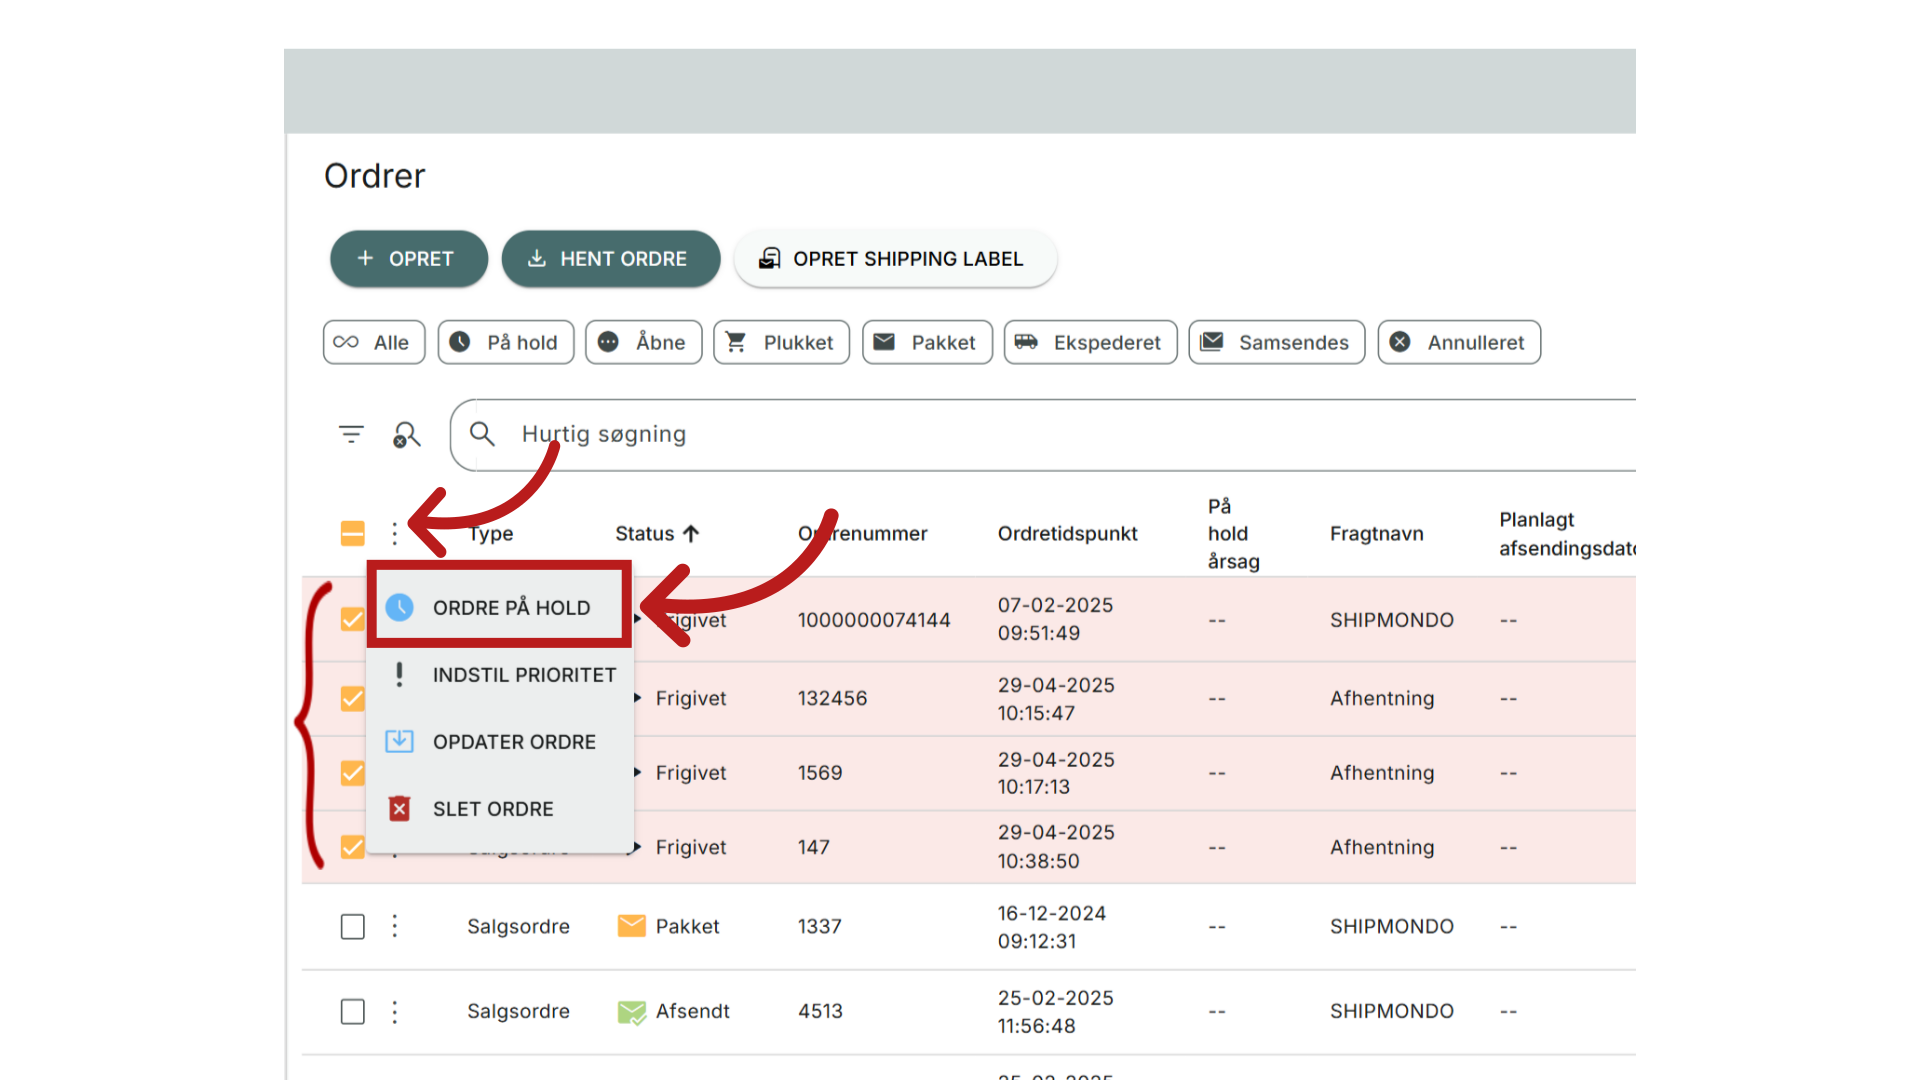The image size is (1920, 1080).
Task: Select the Annulleret filter chip
Action: pos(1459,342)
